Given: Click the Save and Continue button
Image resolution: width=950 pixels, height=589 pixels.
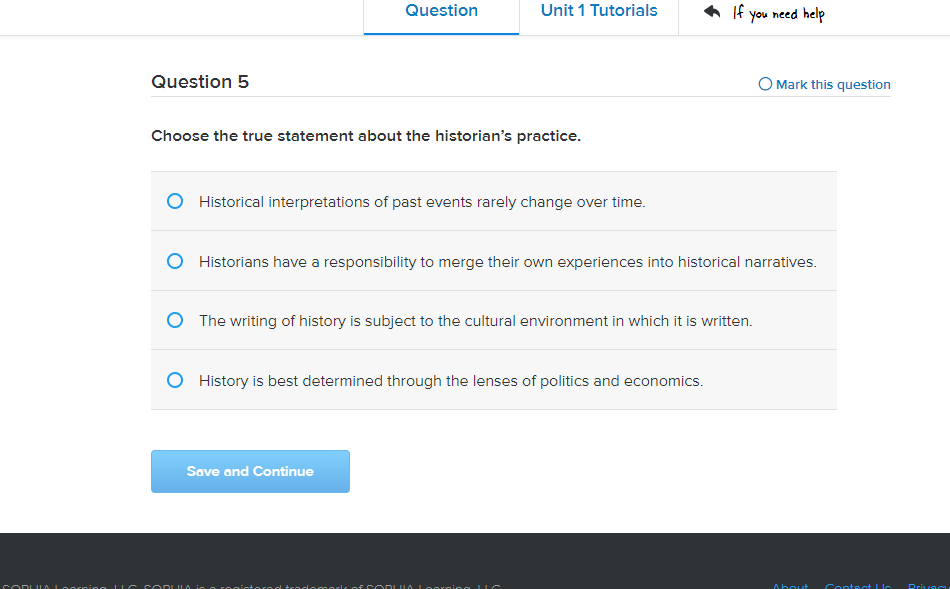Looking at the screenshot, I should point(250,471).
